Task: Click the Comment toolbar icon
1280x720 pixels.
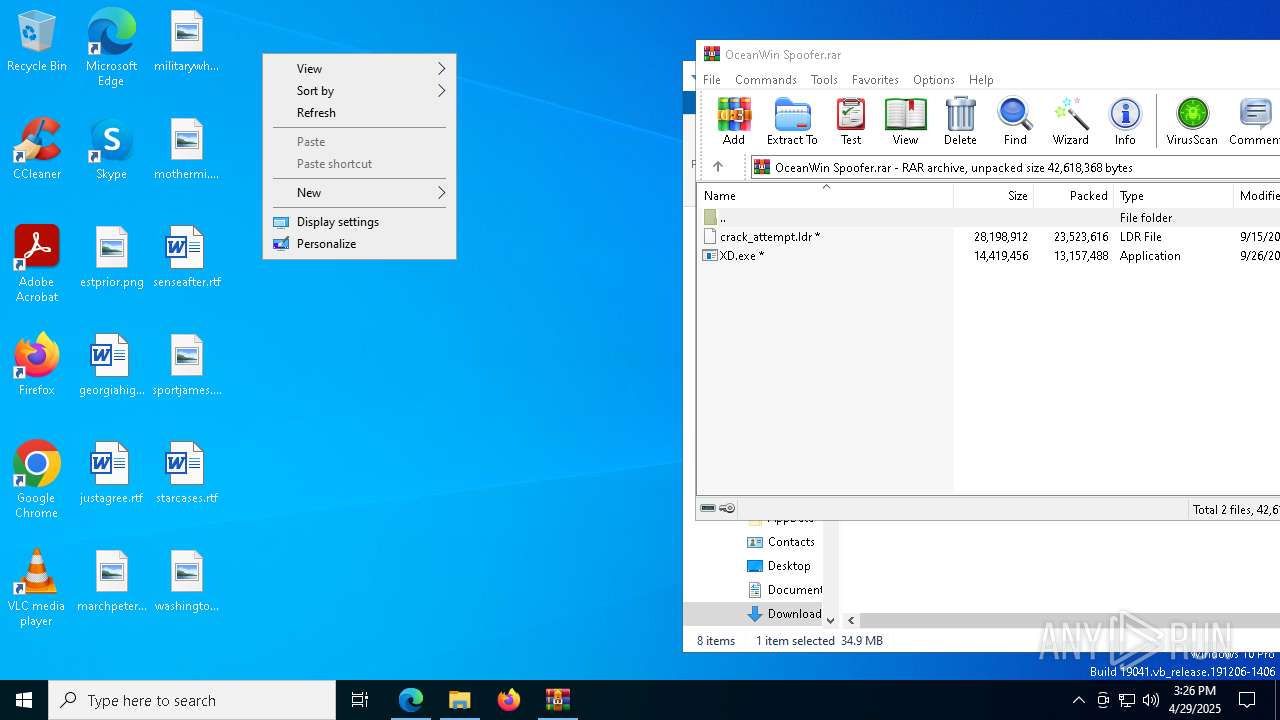Action: pyautogui.click(x=1254, y=121)
